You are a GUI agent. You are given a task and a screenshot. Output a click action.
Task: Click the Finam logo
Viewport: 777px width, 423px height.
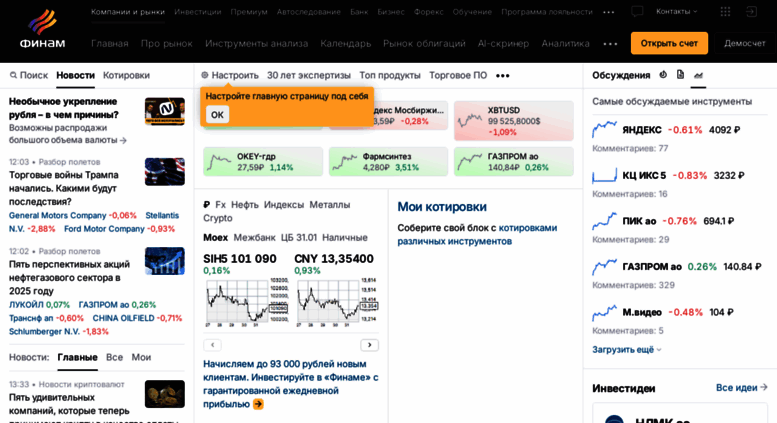(x=42, y=29)
